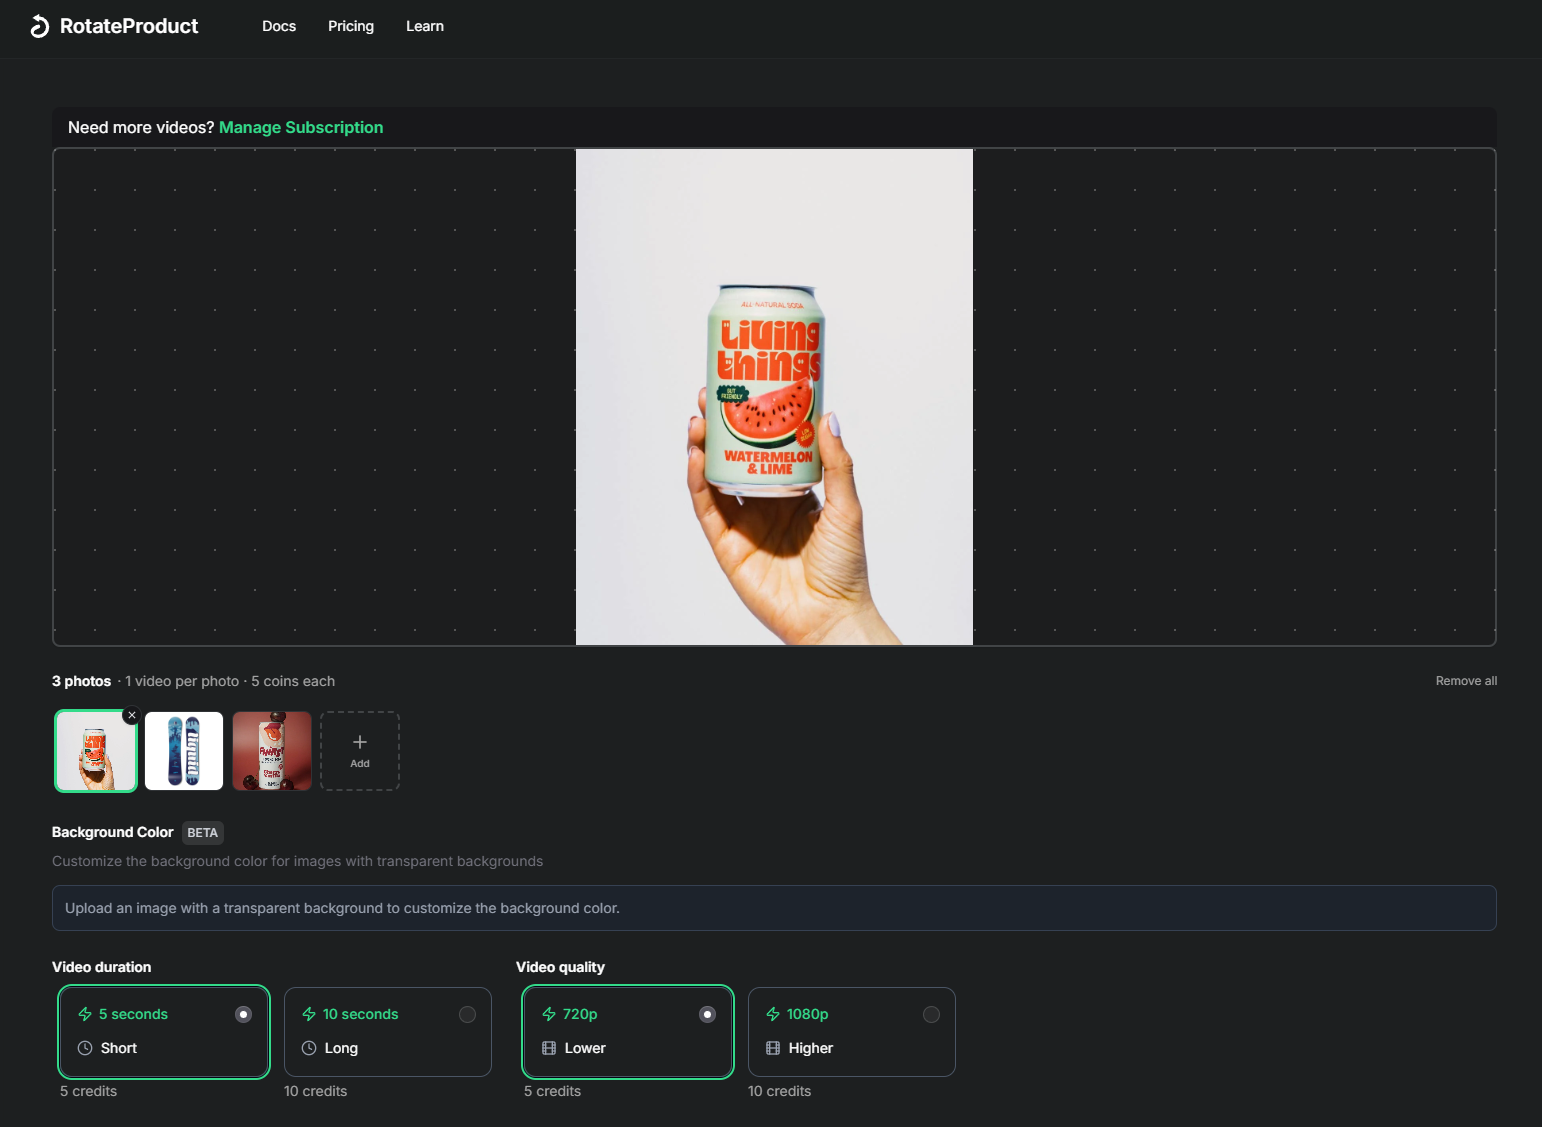Select the 720p quality radio button
Screen dimensions: 1542x1127
pyautogui.click(x=707, y=1014)
